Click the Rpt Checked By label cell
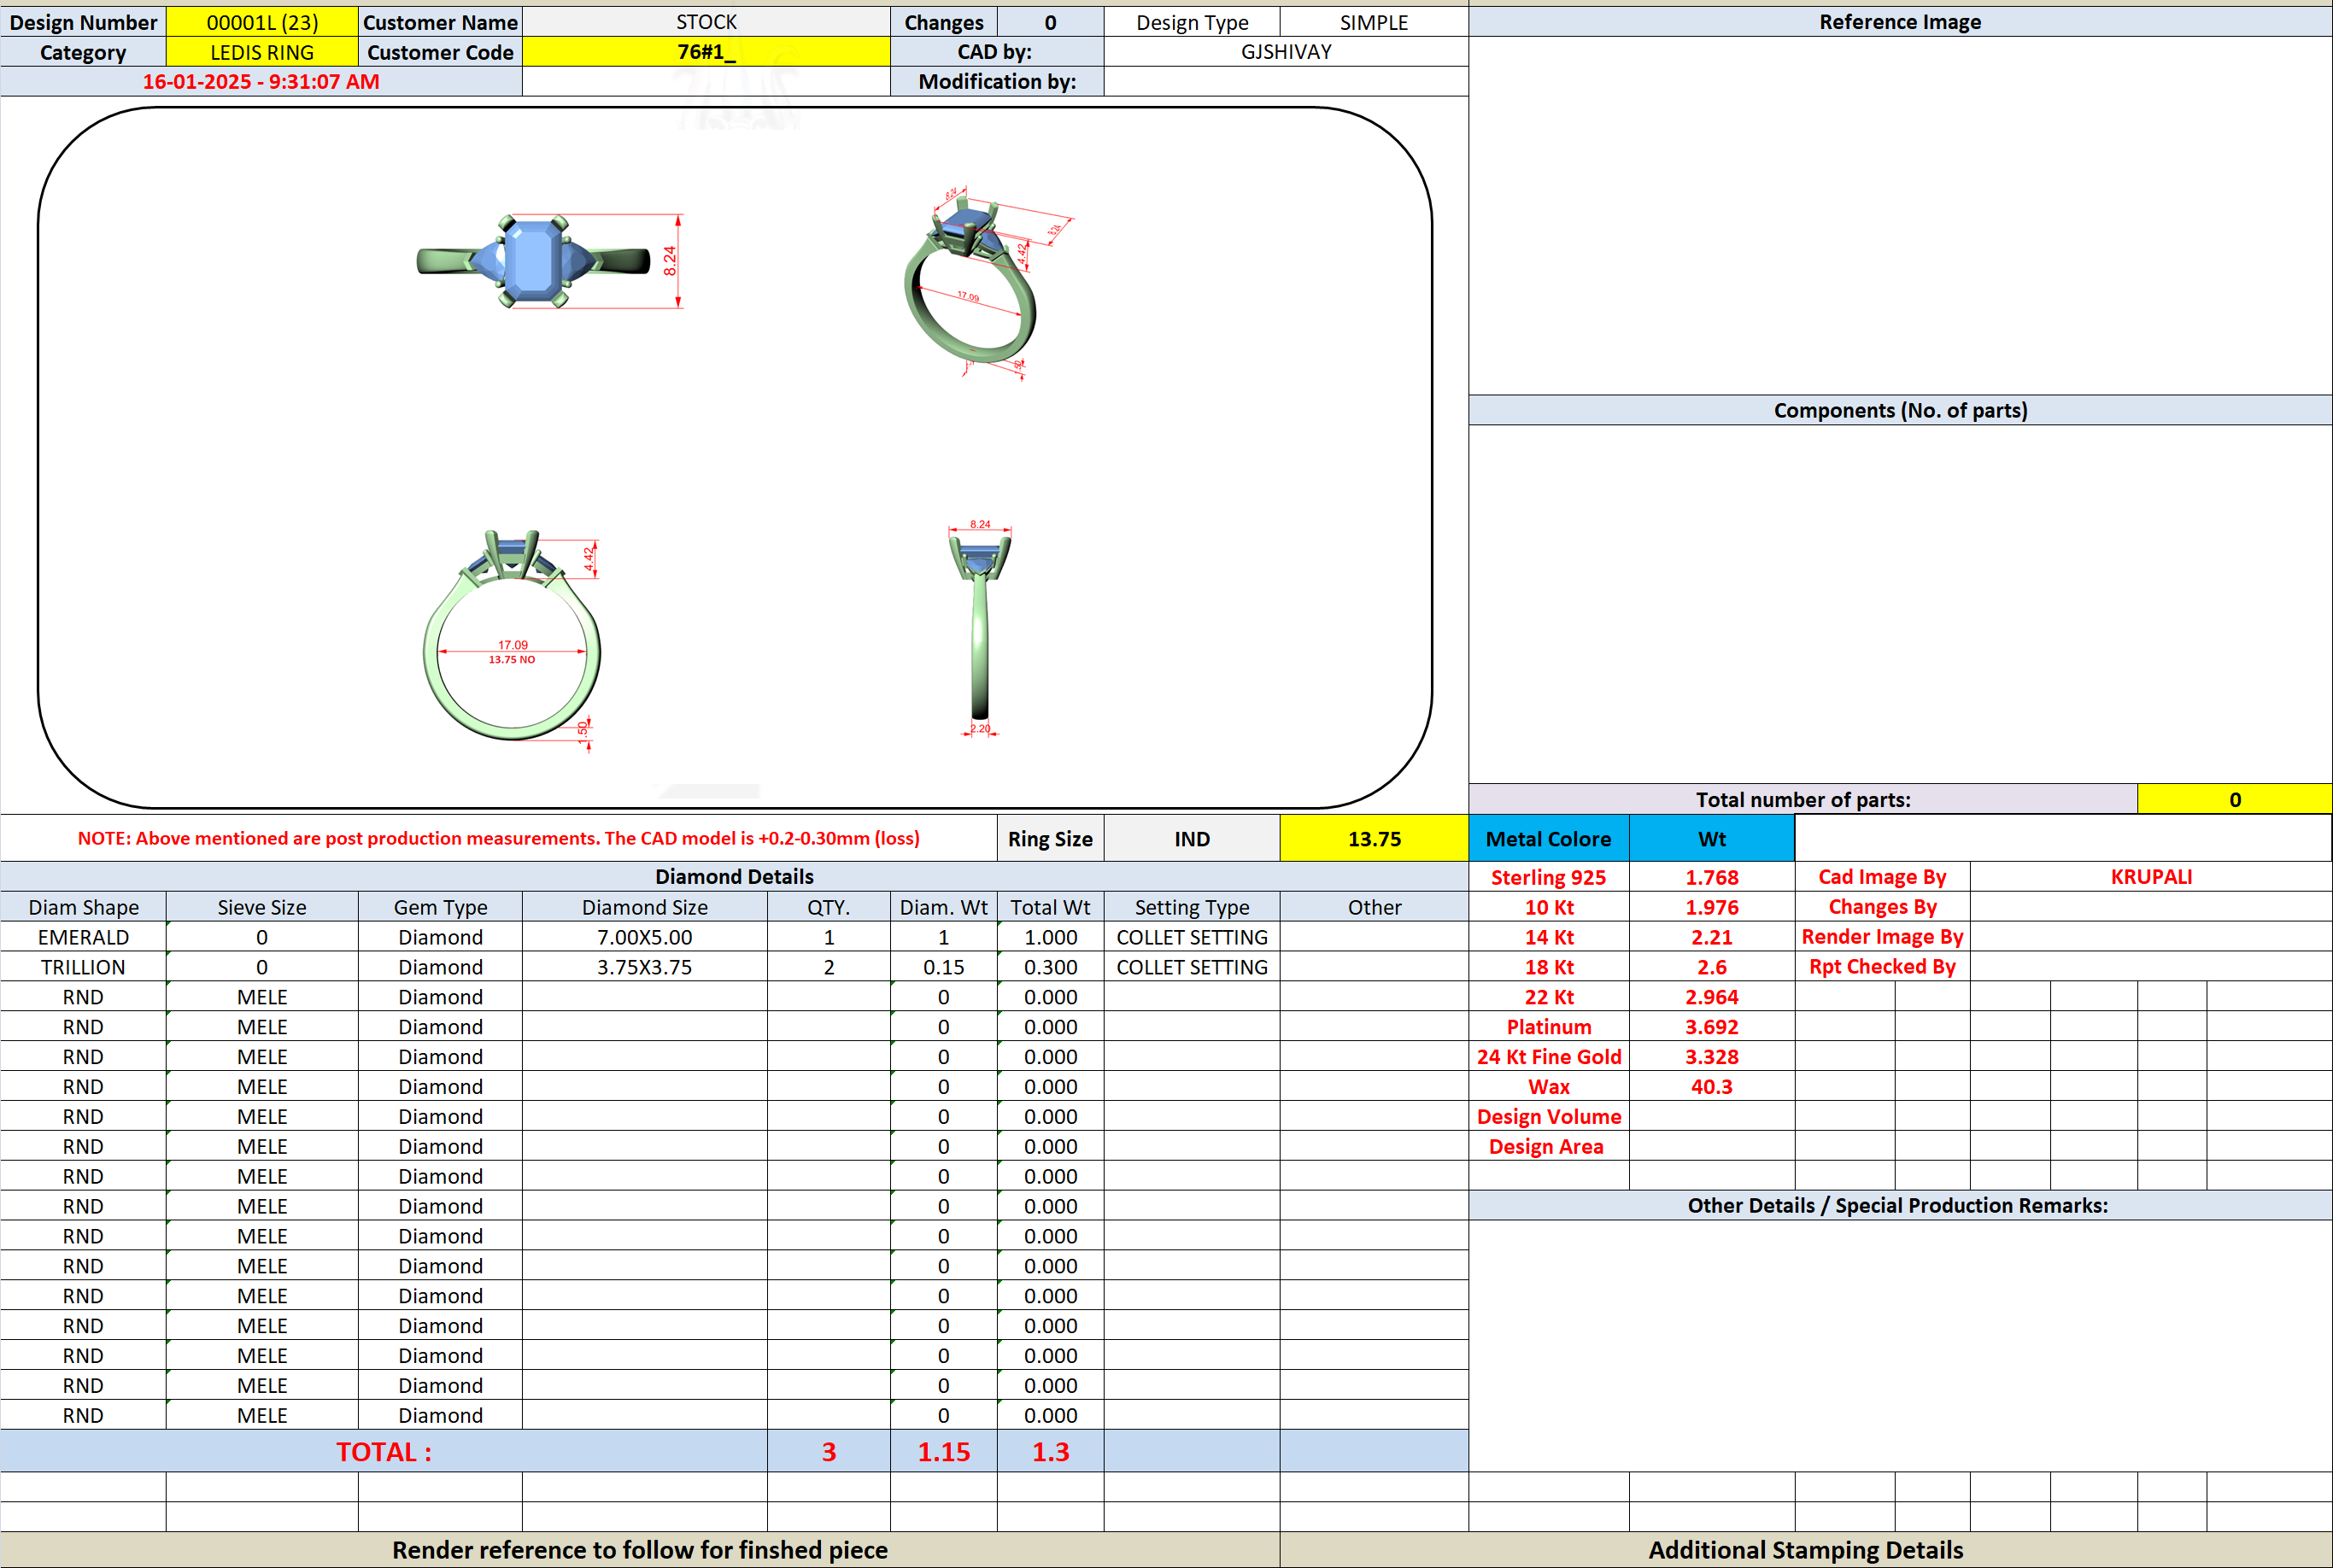The height and width of the screenshot is (1568, 2333). click(1882, 967)
